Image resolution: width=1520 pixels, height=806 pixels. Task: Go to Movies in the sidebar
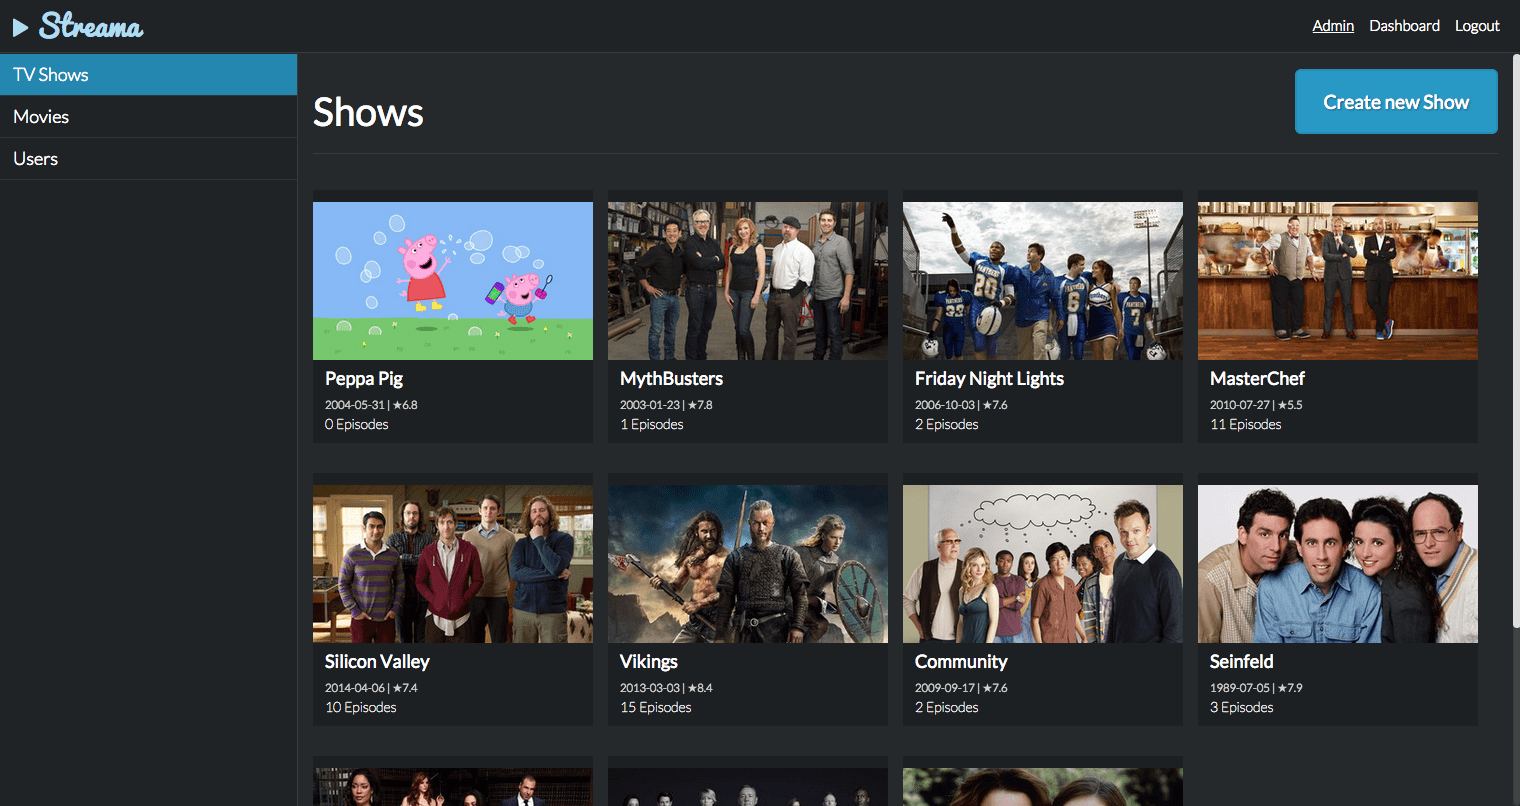coord(148,117)
